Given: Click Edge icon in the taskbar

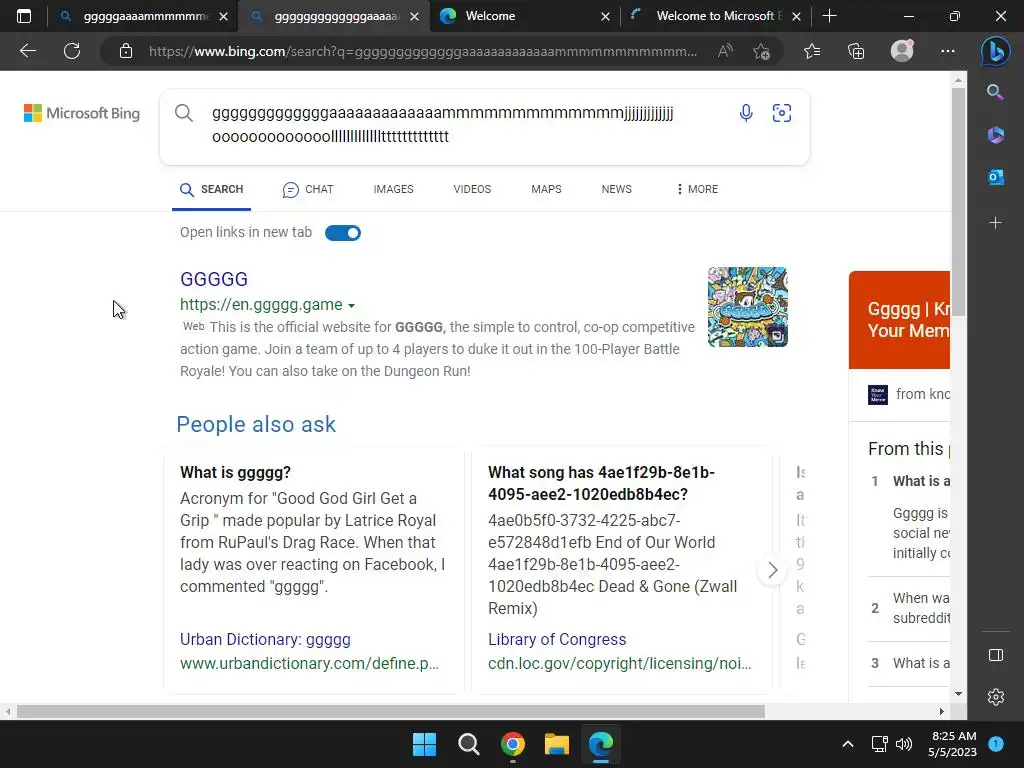Looking at the screenshot, I should 601,744.
